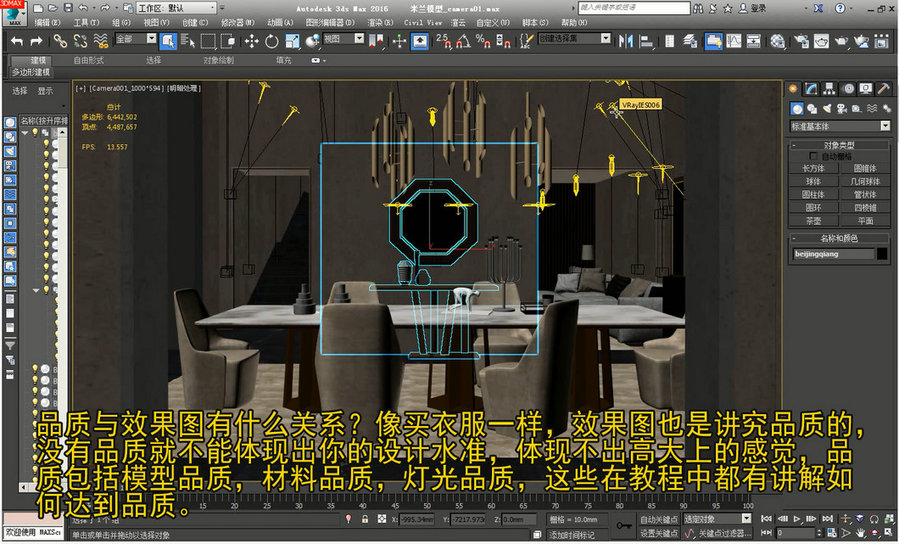Click the 球体 sphere button
899x544 pixels.
[x=813, y=181]
